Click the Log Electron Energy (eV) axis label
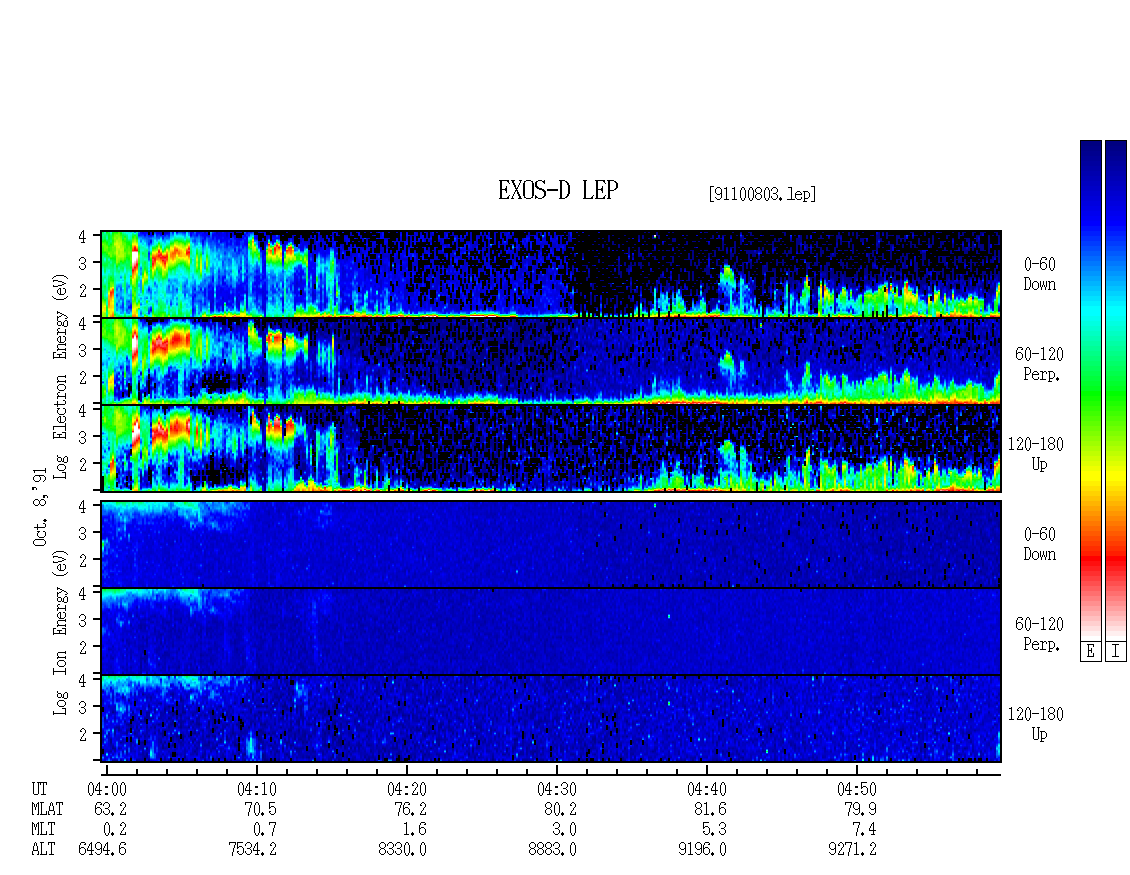The width and height of the screenshot is (1130, 875). click(x=60, y=376)
